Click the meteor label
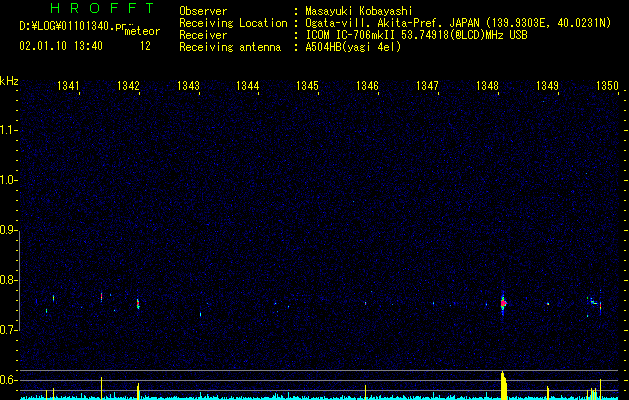This screenshot has height=400, width=629. coord(142,31)
